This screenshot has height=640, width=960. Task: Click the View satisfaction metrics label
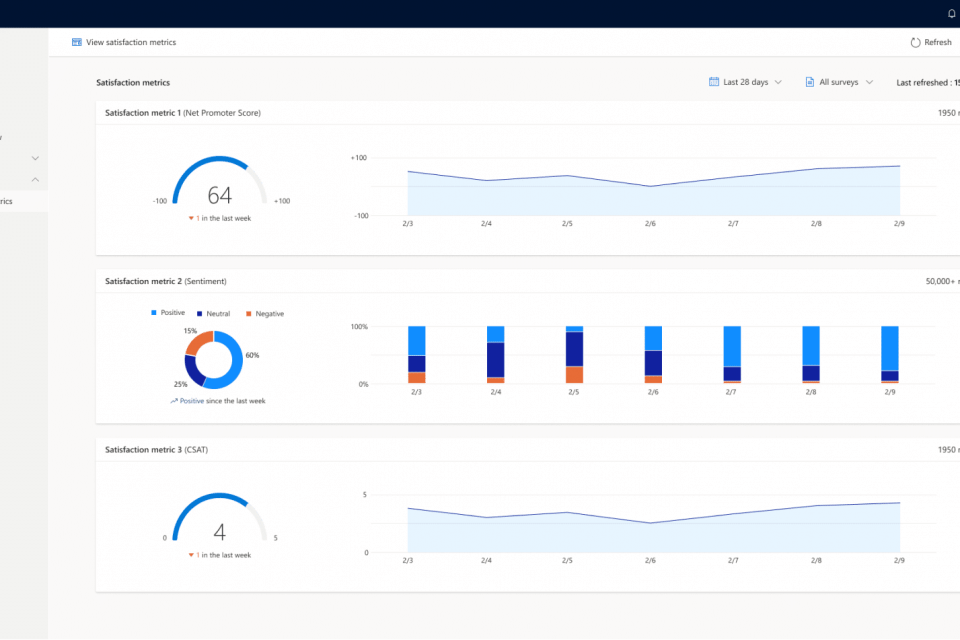(131, 42)
